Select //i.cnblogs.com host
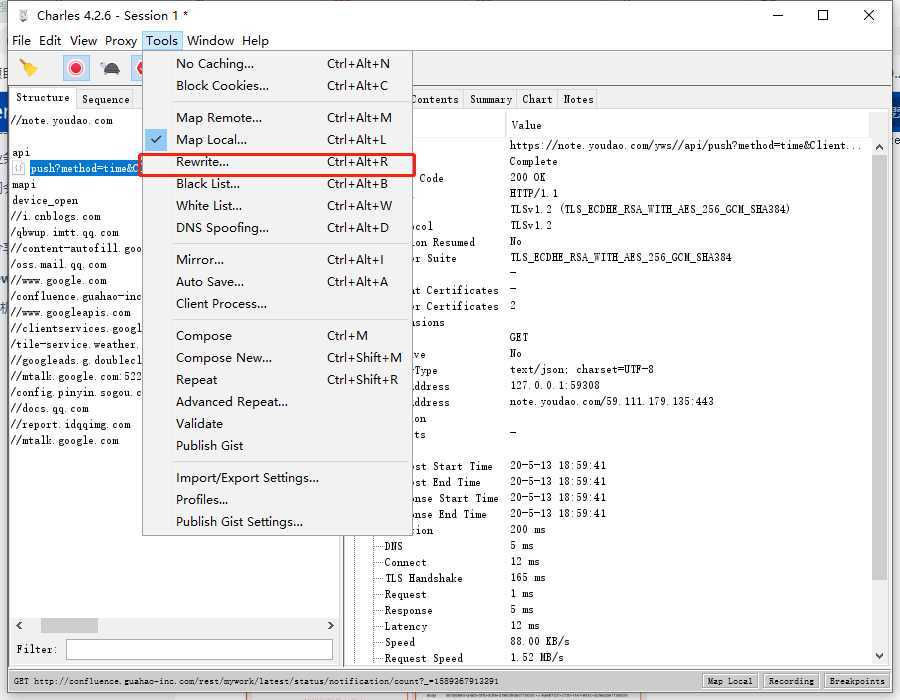The height and width of the screenshot is (700, 900). point(56,217)
